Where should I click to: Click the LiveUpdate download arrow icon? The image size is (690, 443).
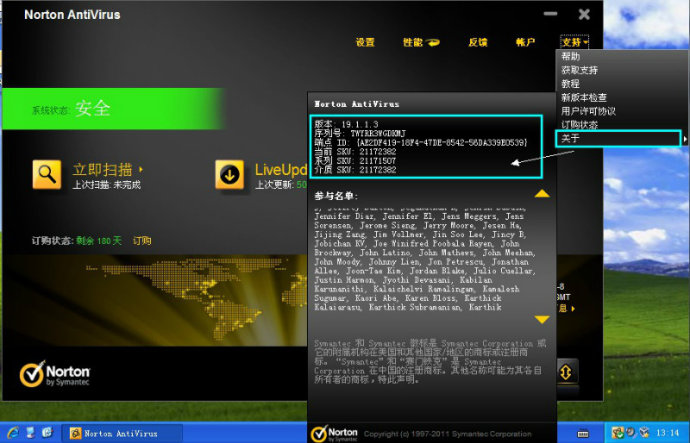pyautogui.click(x=229, y=175)
